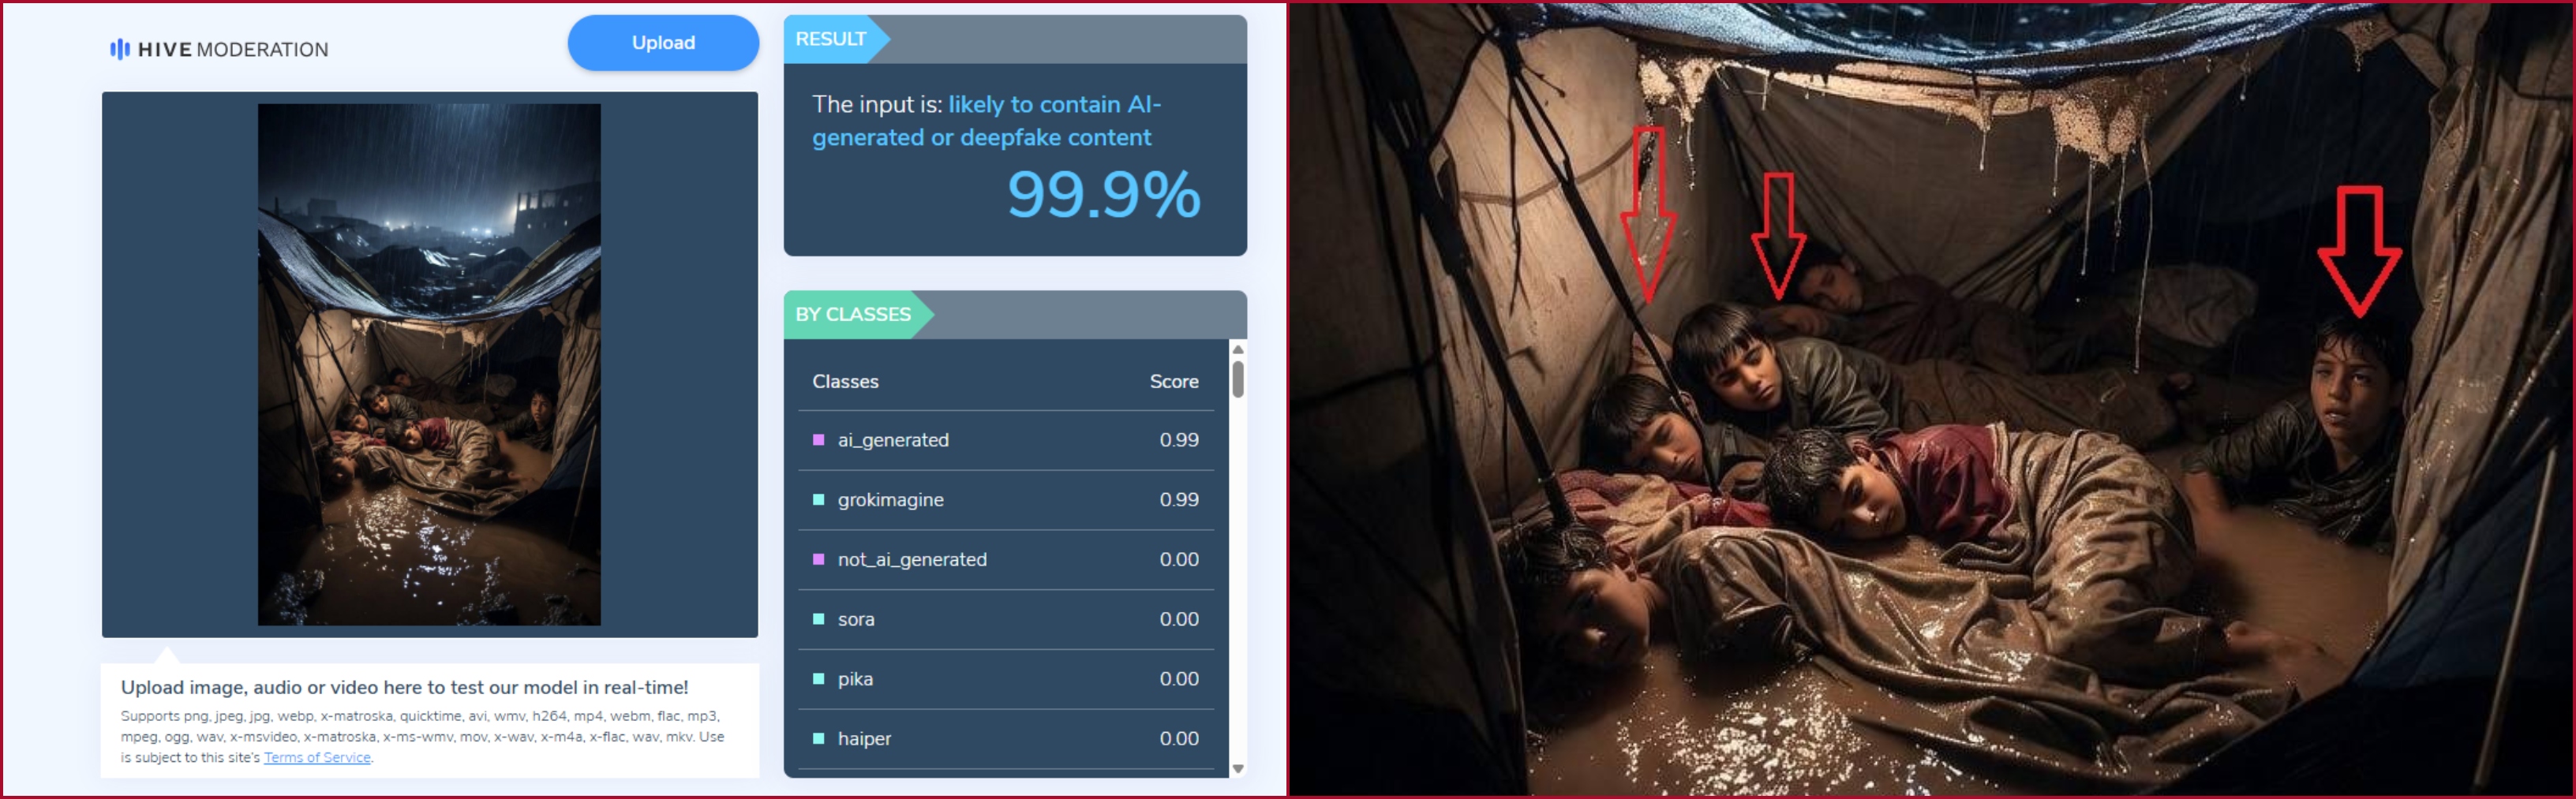The height and width of the screenshot is (799, 2576).
Task: Click the leftmost red arrow annotation
Action: pyautogui.click(x=1648, y=214)
